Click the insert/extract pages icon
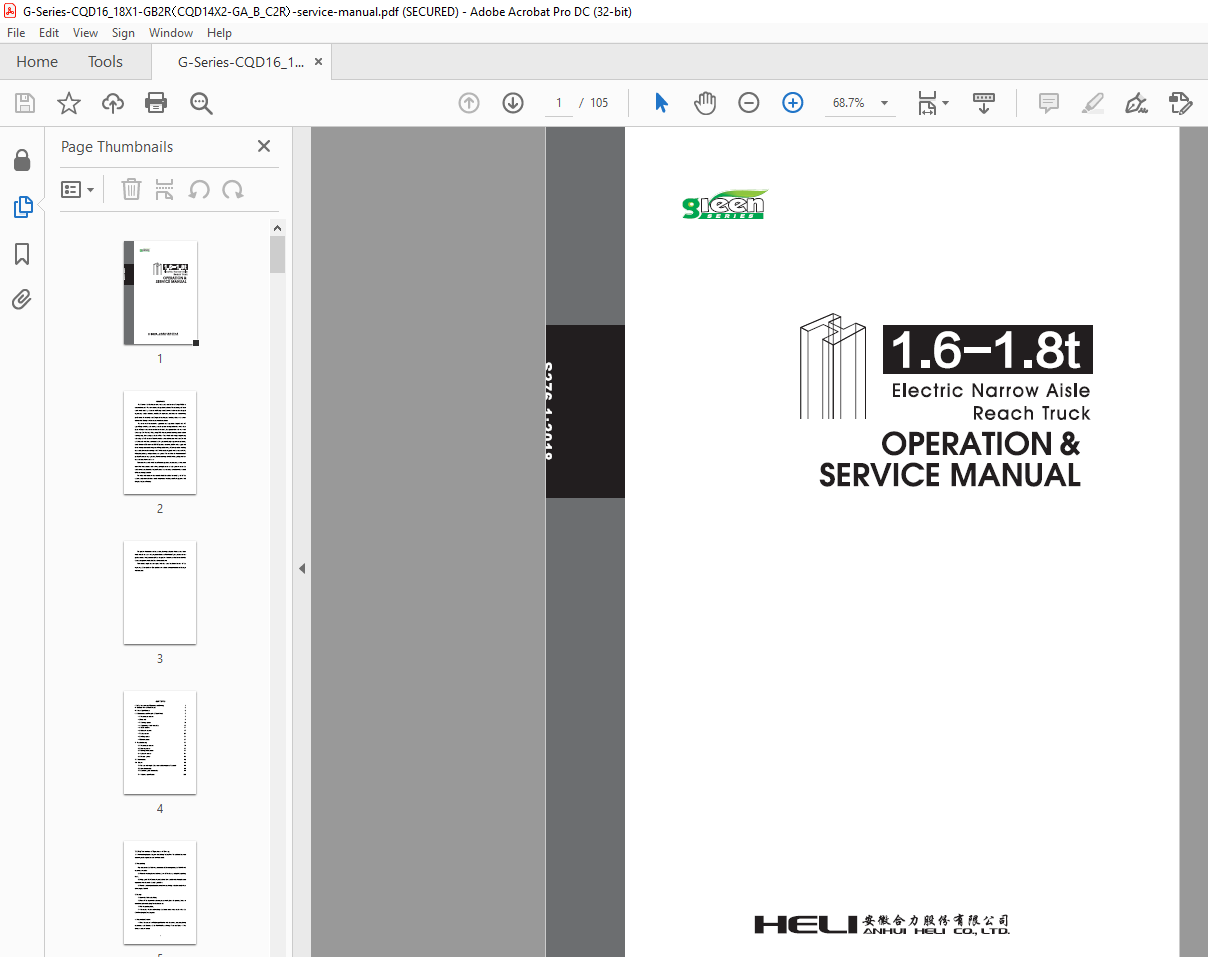The height and width of the screenshot is (957, 1208). tap(165, 189)
